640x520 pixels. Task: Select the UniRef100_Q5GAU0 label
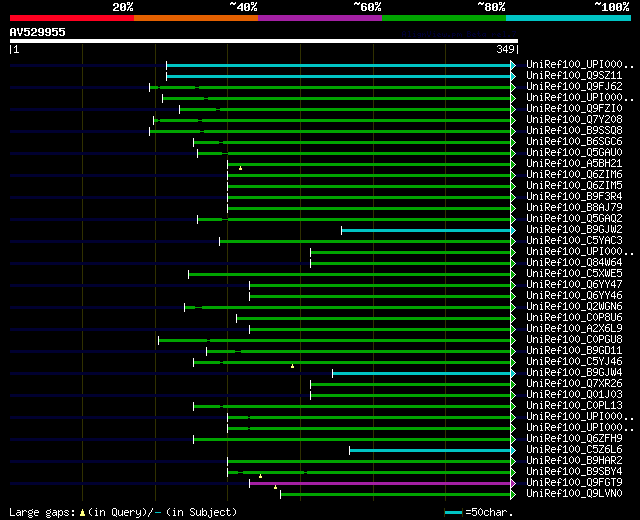(x=574, y=153)
